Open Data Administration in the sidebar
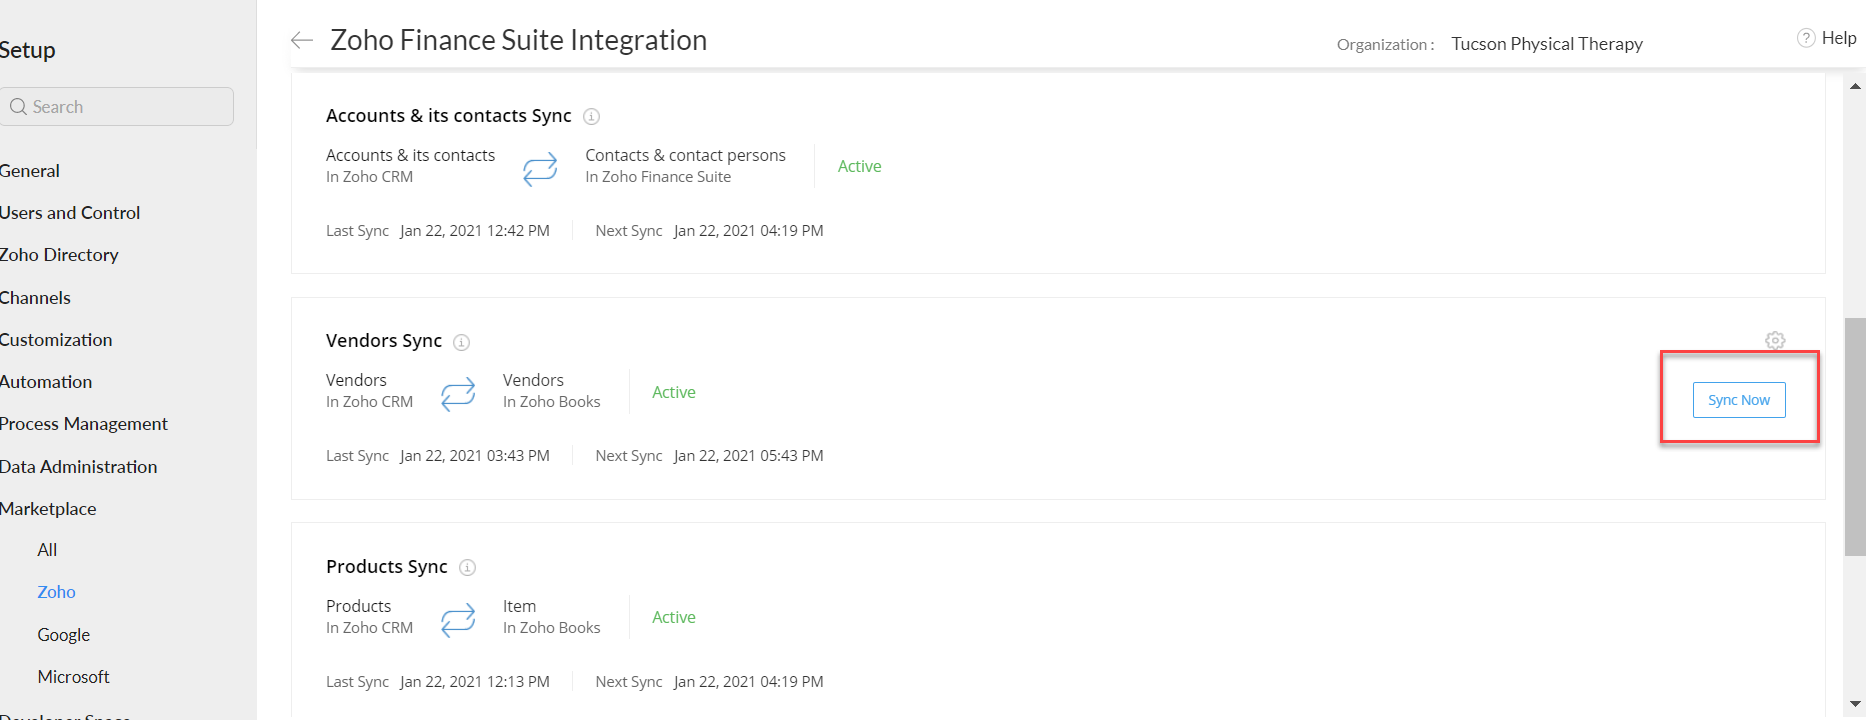This screenshot has width=1866, height=720. [79, 467]
